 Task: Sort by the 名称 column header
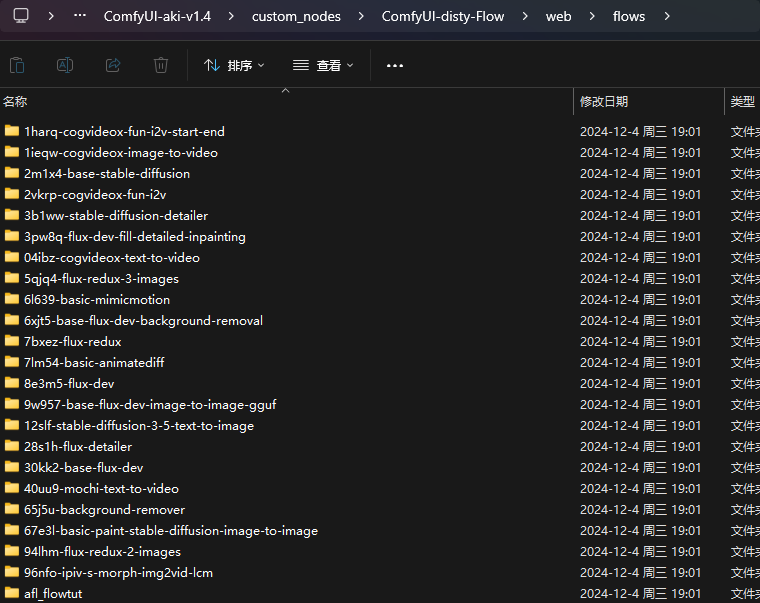tap(15, 102)
